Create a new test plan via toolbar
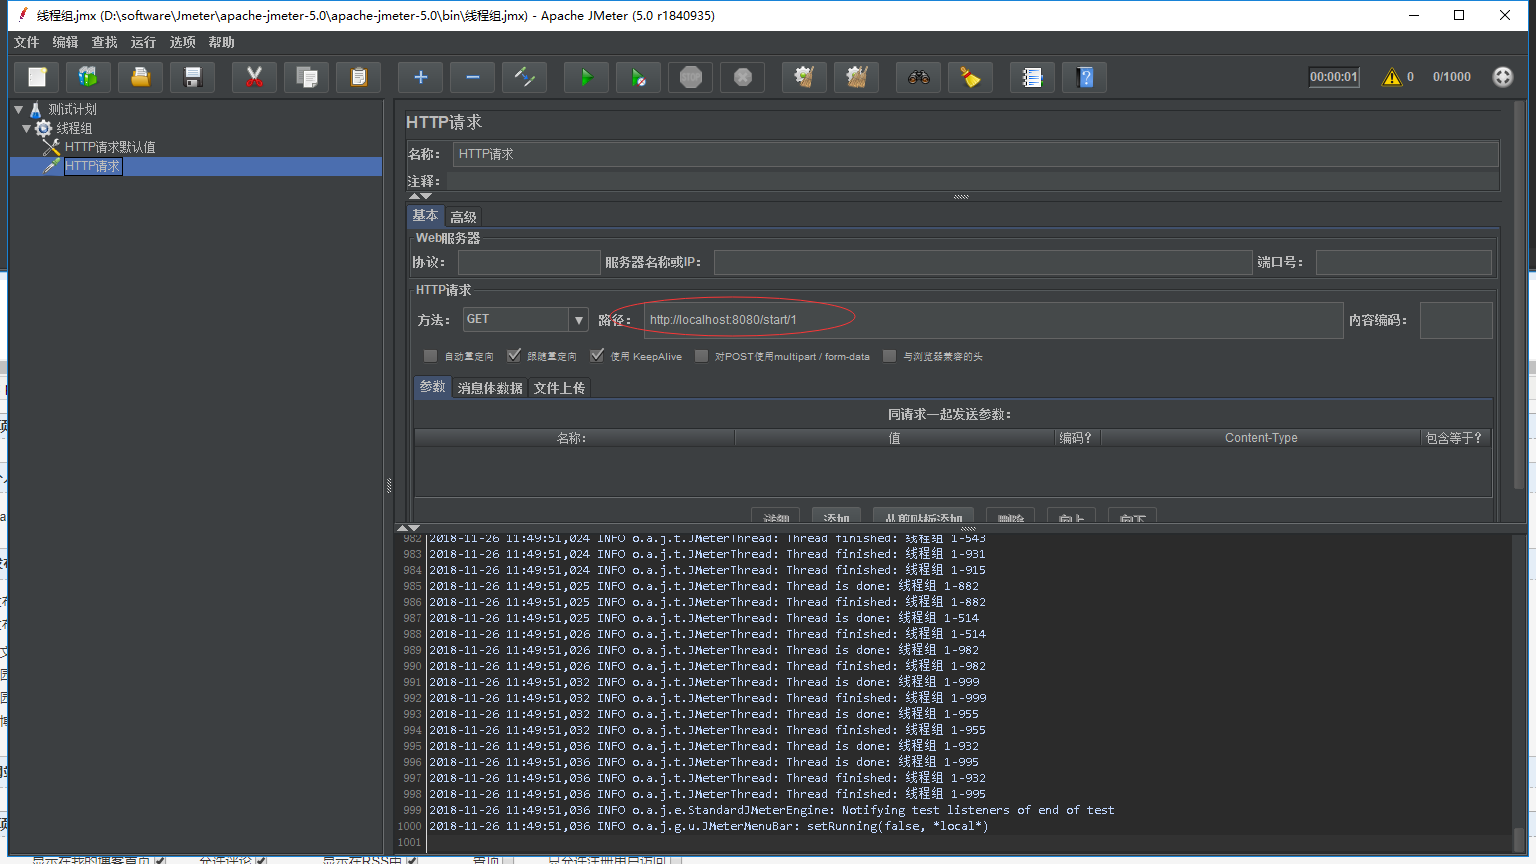 coord(37,77)
